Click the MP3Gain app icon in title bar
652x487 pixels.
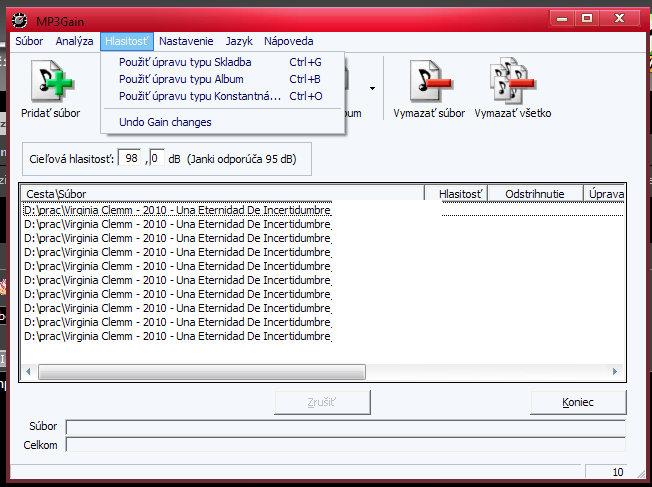pos(19,20)
